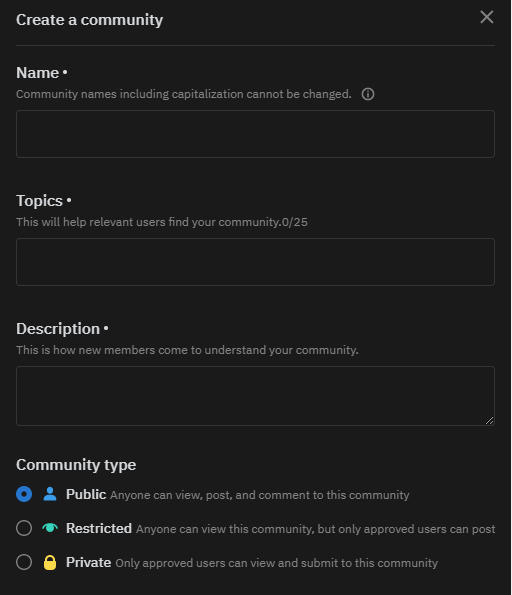
Task: Click the Topics field heading label
Action: coord(39,201)
